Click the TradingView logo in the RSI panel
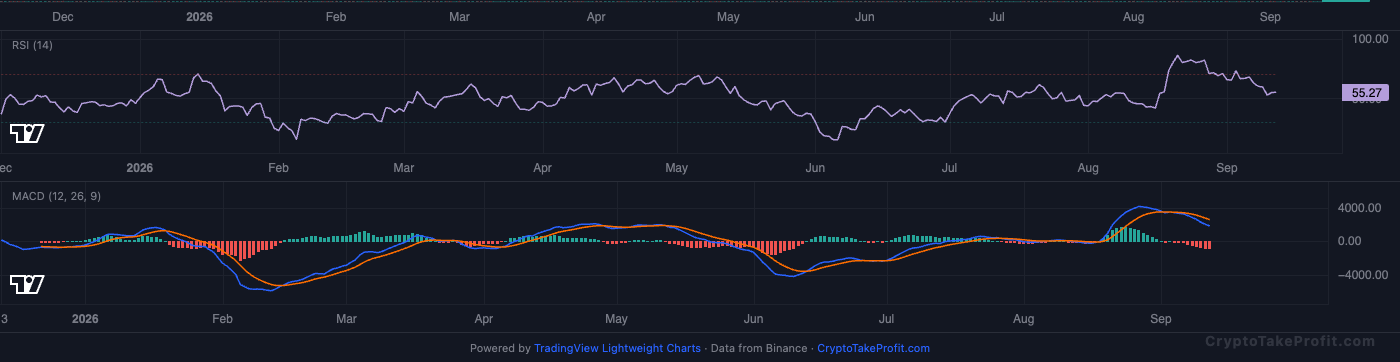Viewport: 1400px width, 362px height. pos(27,133)
